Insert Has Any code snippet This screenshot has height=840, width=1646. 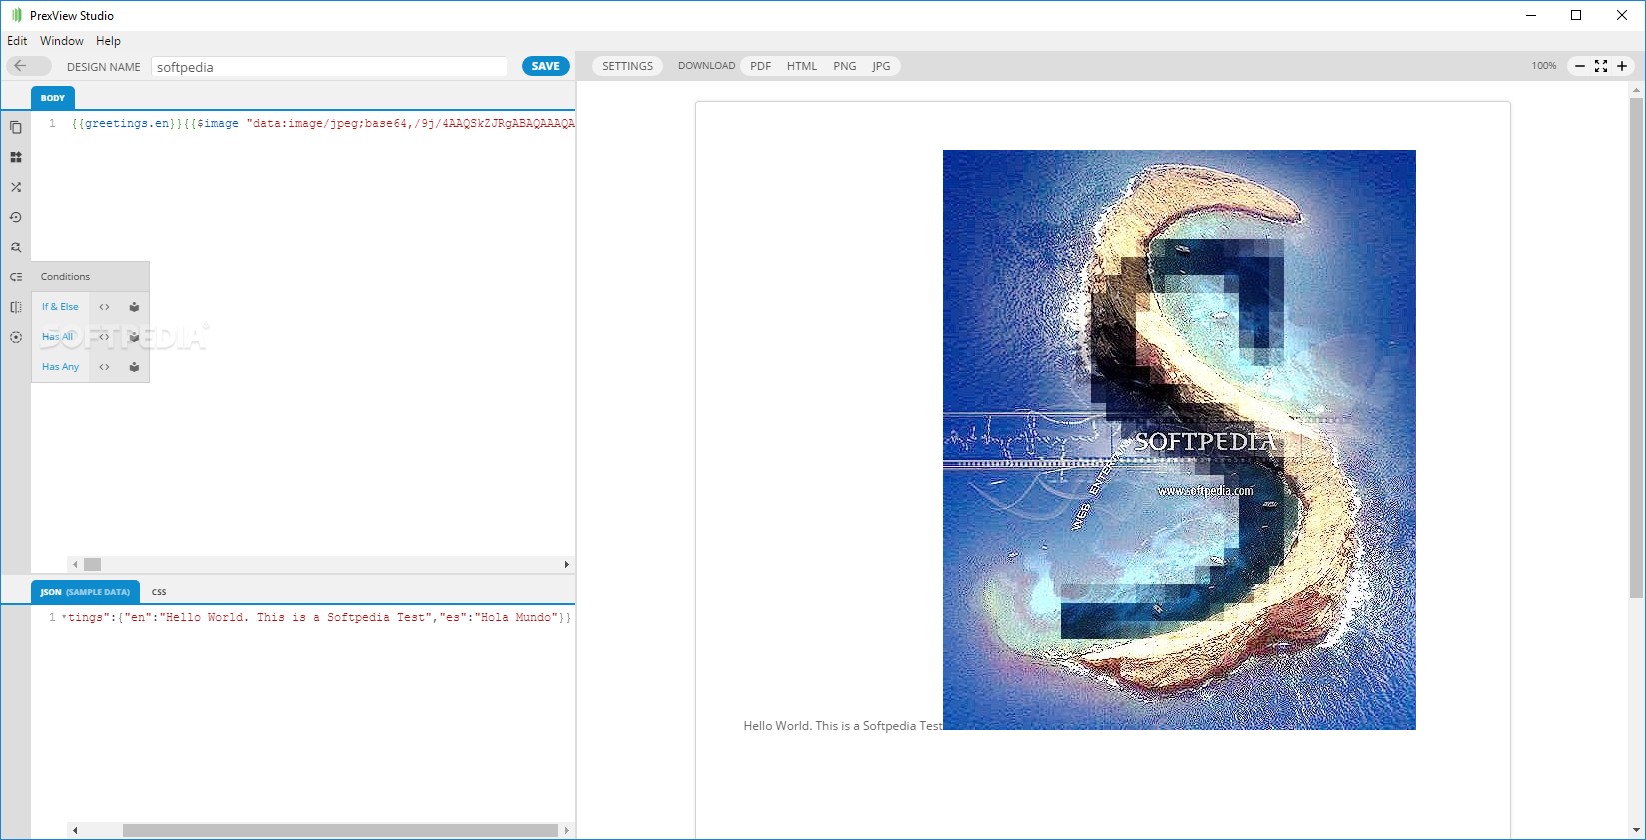(x=104, y=367)
